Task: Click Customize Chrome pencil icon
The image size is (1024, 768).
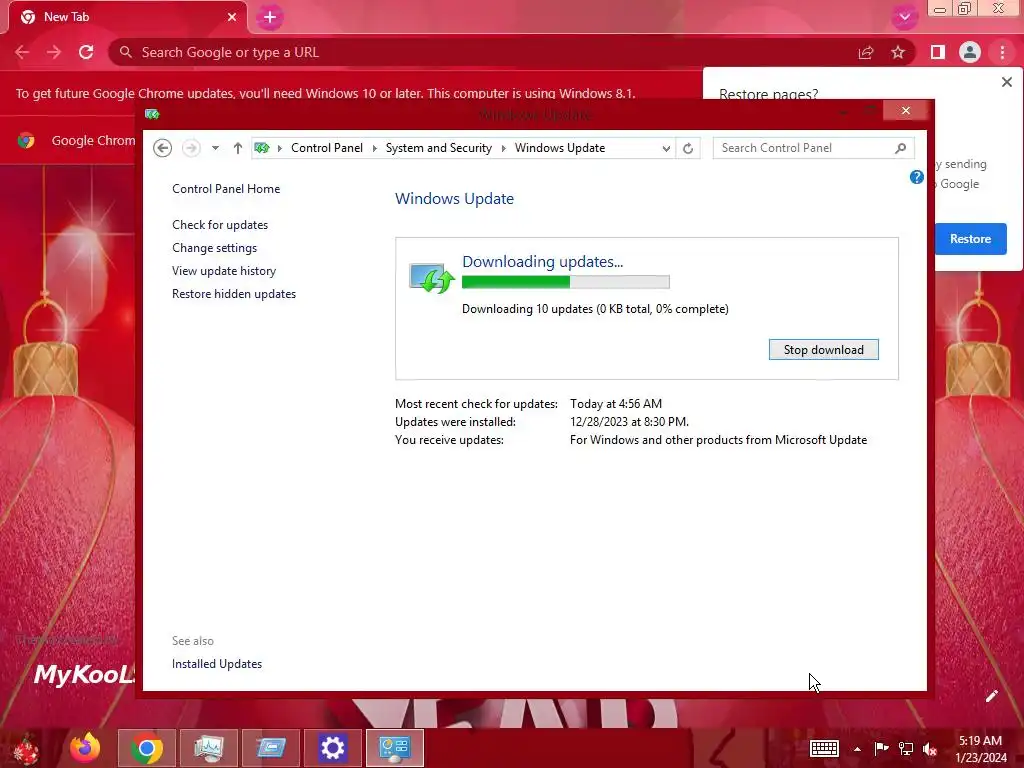Action: tap(991, 696)
